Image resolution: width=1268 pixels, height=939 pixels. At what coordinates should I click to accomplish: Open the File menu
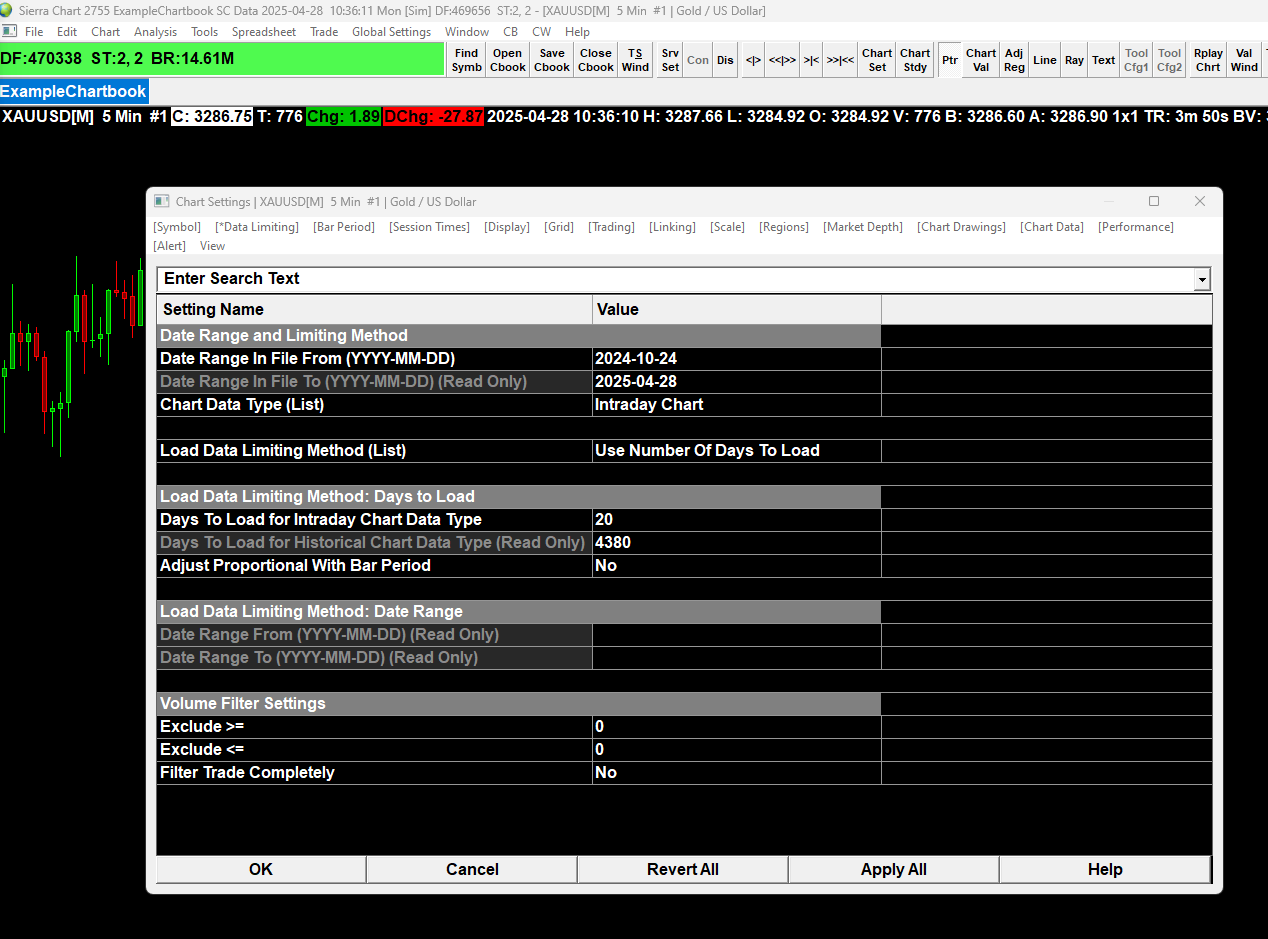point(34,32)
